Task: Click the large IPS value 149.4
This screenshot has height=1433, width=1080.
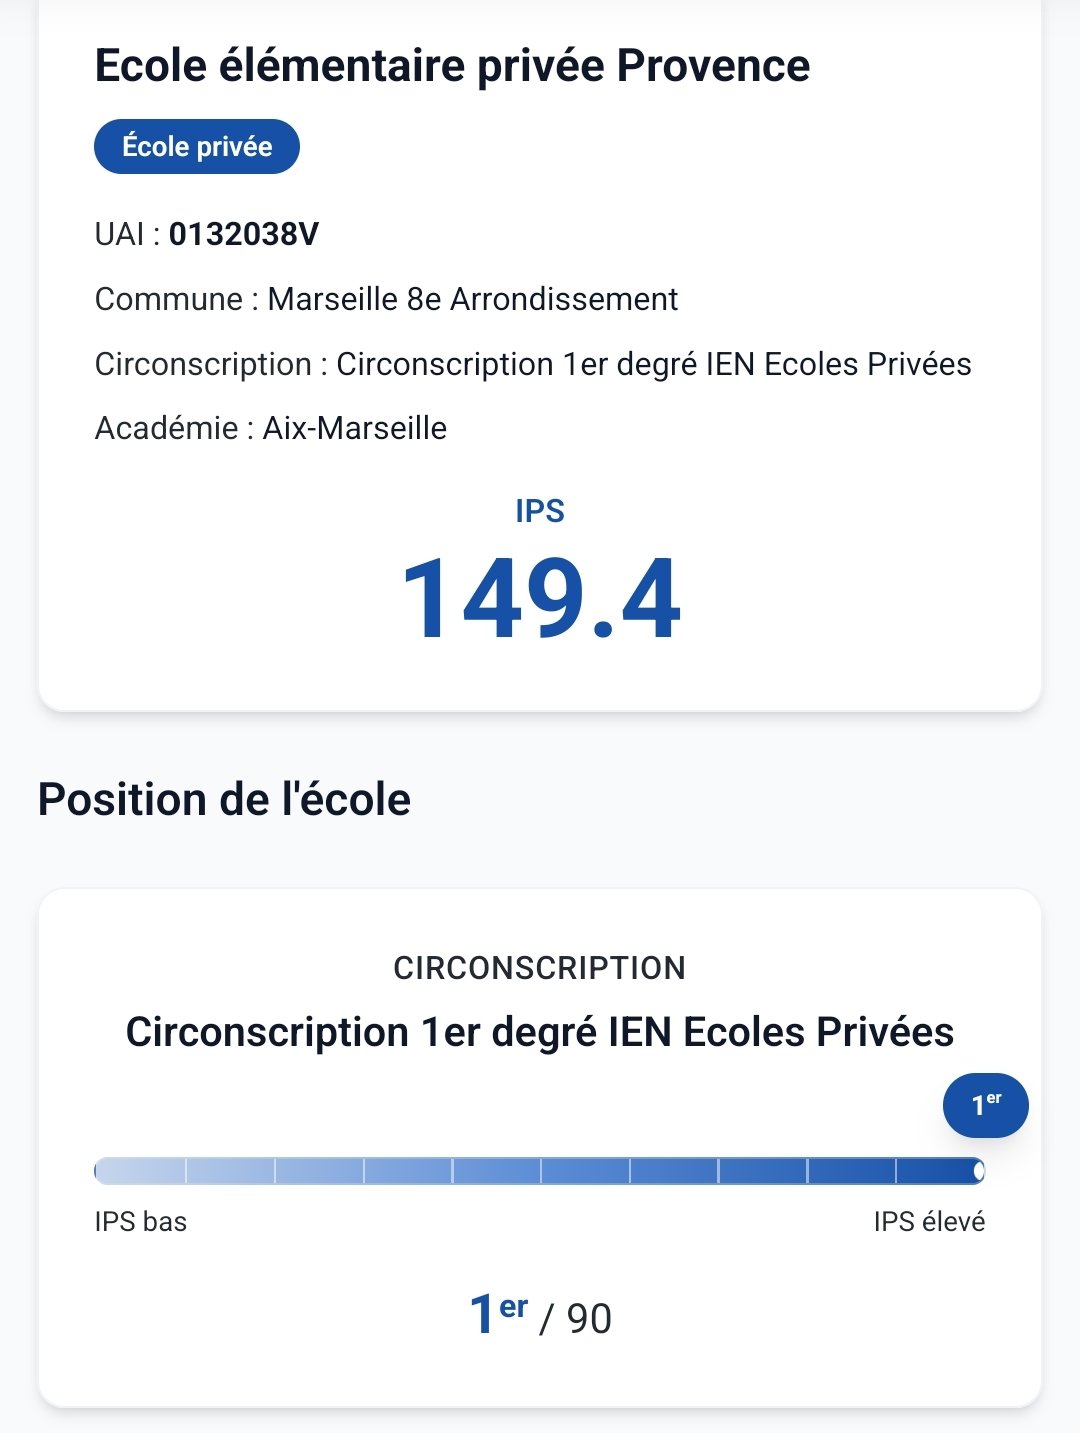Action: (x=540, y=599)
